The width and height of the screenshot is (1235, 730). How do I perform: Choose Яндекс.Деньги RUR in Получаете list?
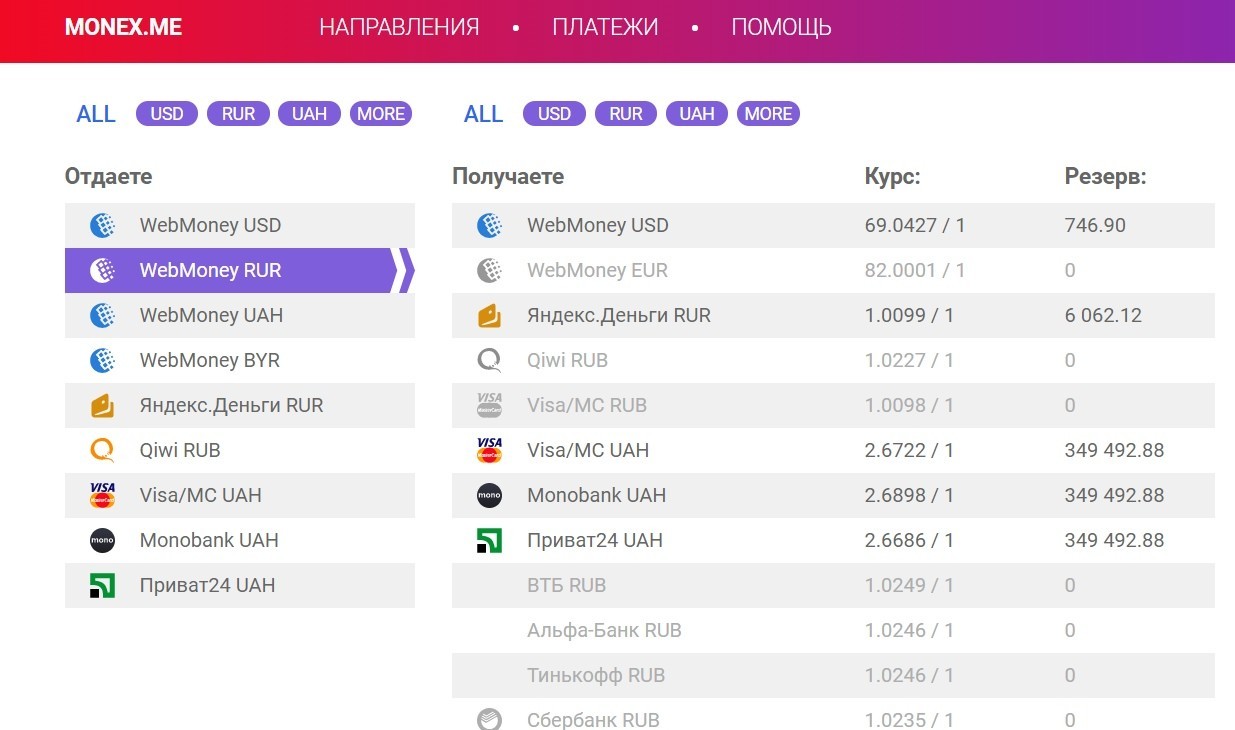833,315
